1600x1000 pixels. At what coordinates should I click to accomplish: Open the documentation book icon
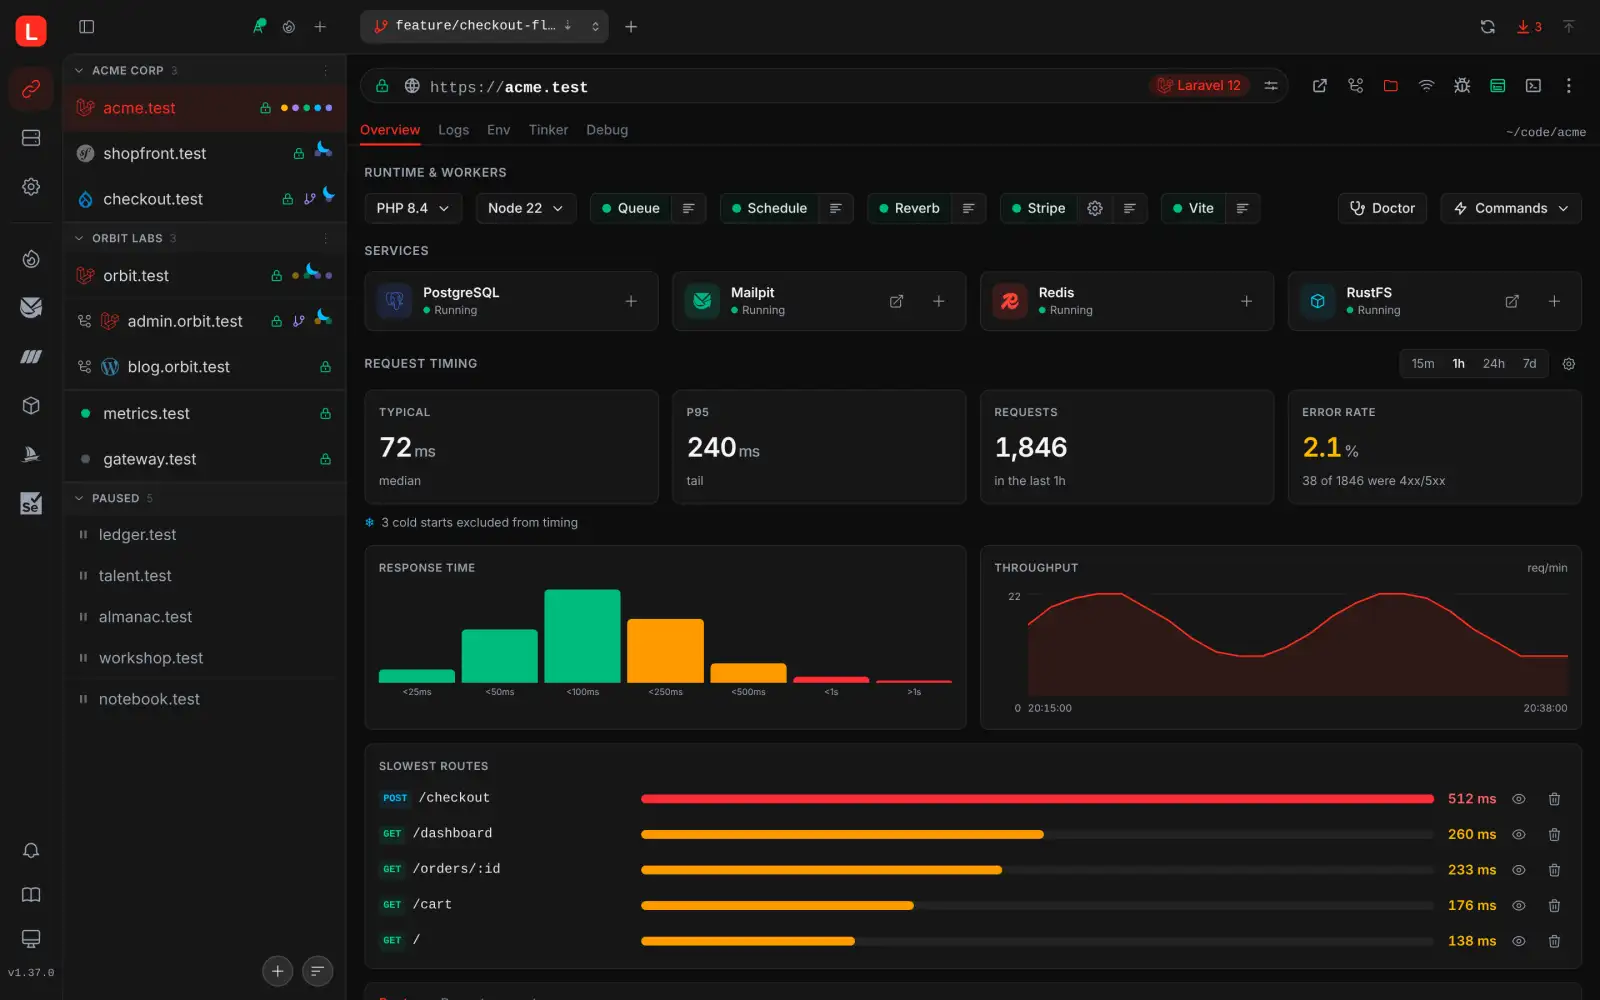pos(31,895)
